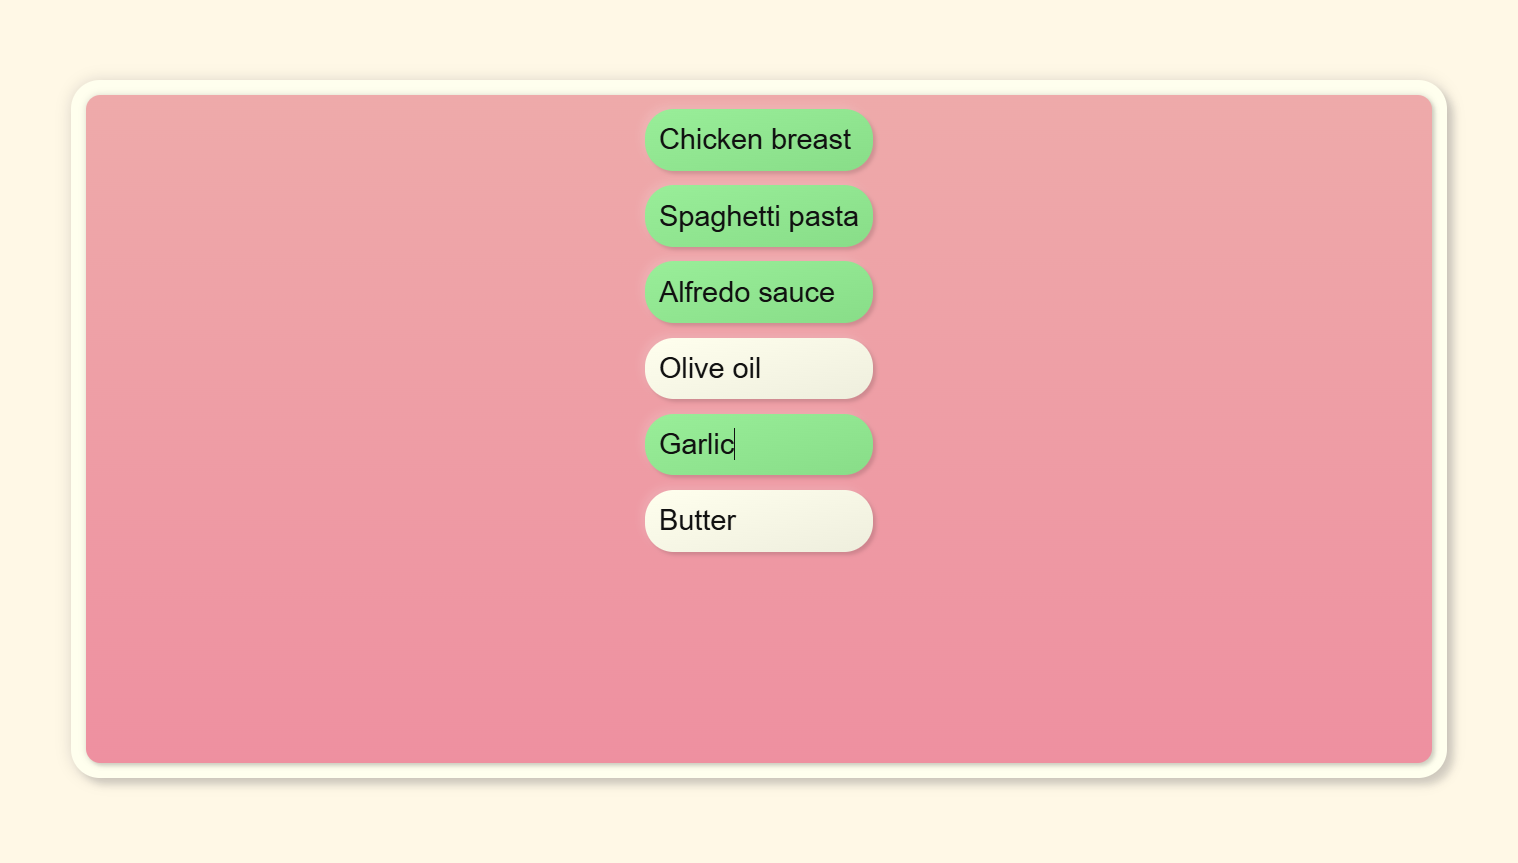The height and width of the screenshot is (863, 1518).
Task: Select the topmost ingredient pill, Chicken breast
Action: coord(759,140)
